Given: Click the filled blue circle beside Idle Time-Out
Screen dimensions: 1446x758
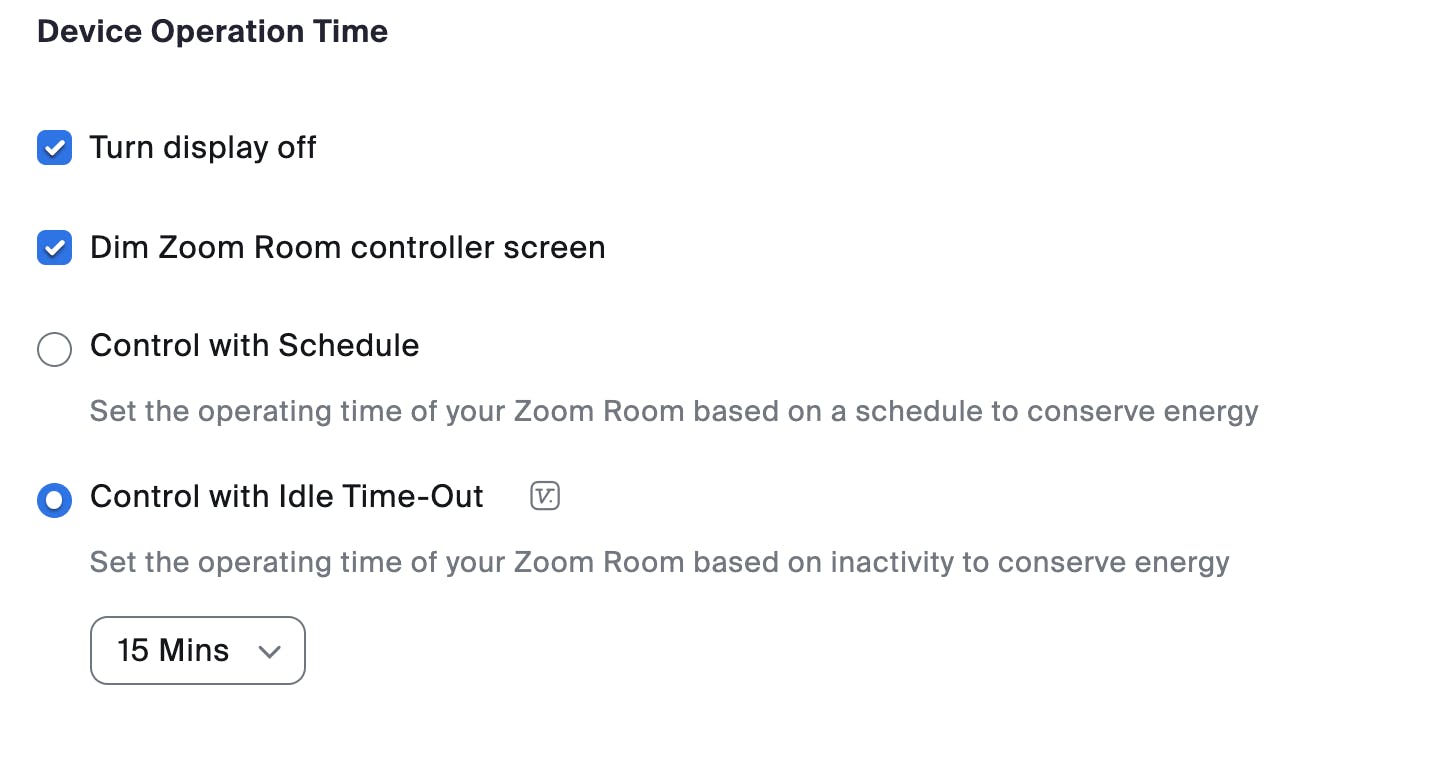Looking at the screenshot, I should tap(54, 499).
